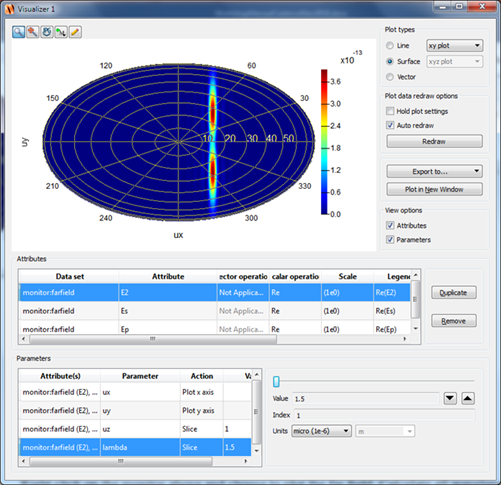The height and width of the screenshot is (485, 501).
Task: Select the uz Slice parameter row
Action: [x=135, y=429]
